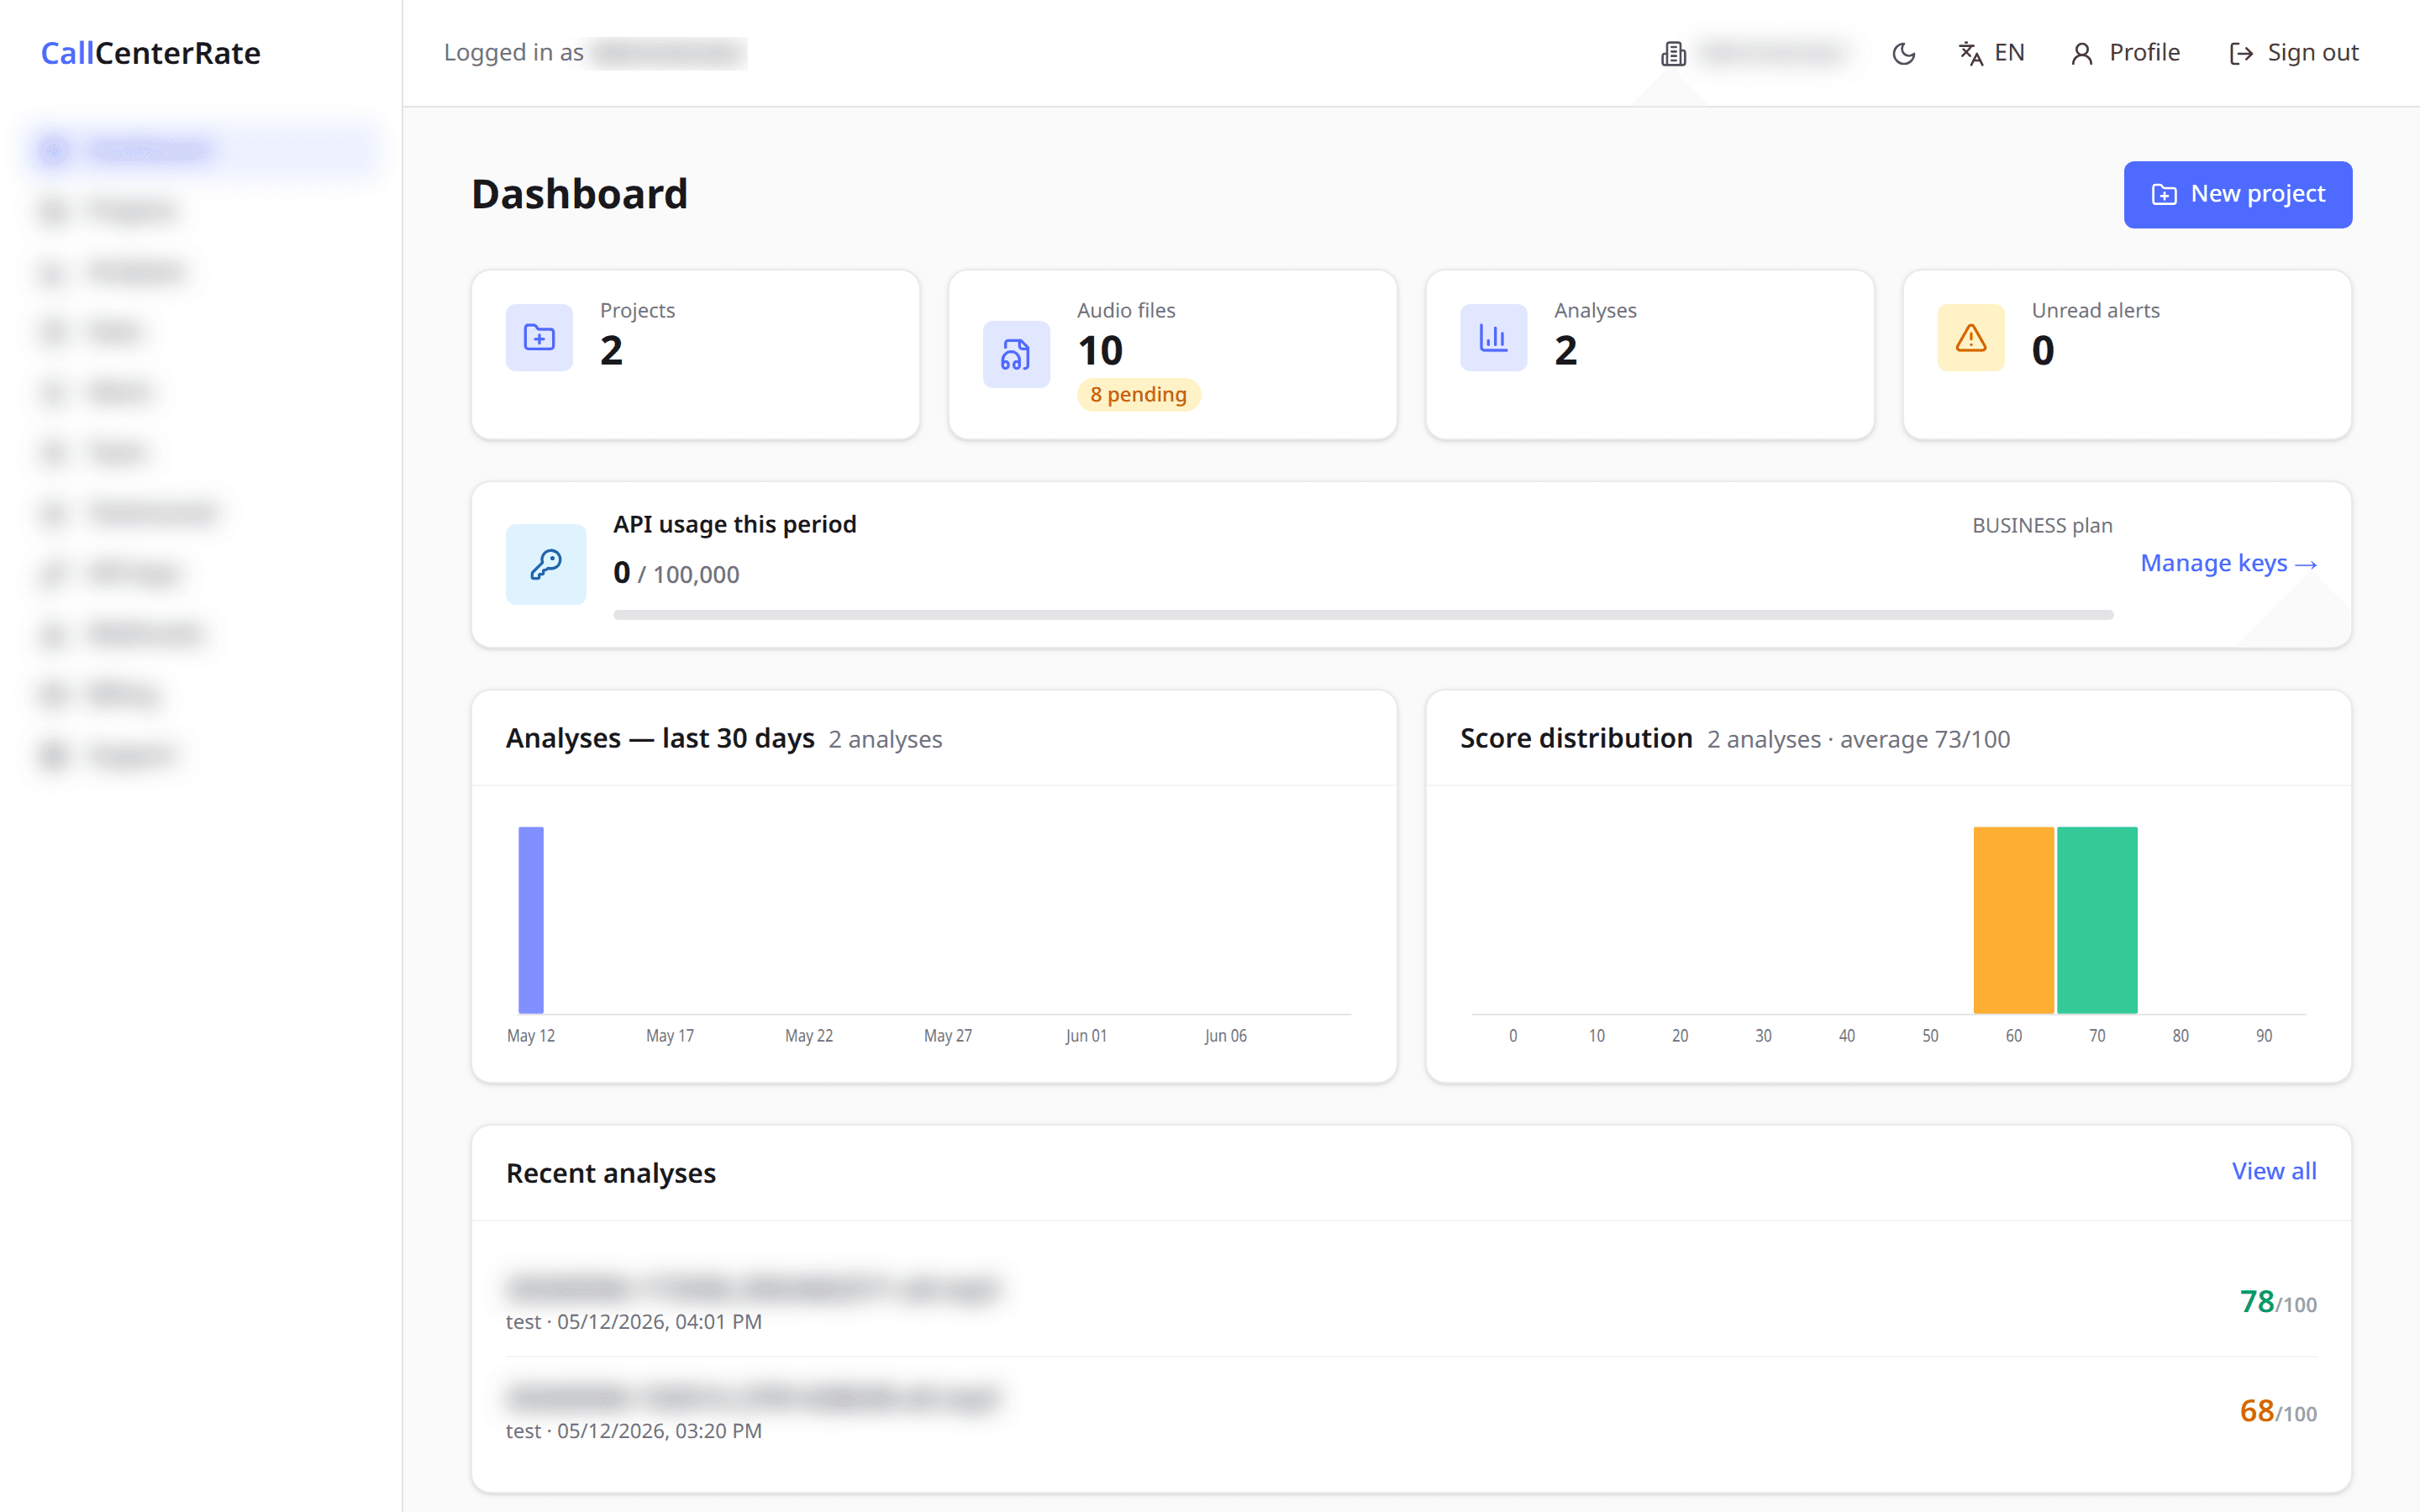Click the BUSINESS plan label
The height and width of the screenshot is (1512, 2420).
click(x=2042, y=525)
